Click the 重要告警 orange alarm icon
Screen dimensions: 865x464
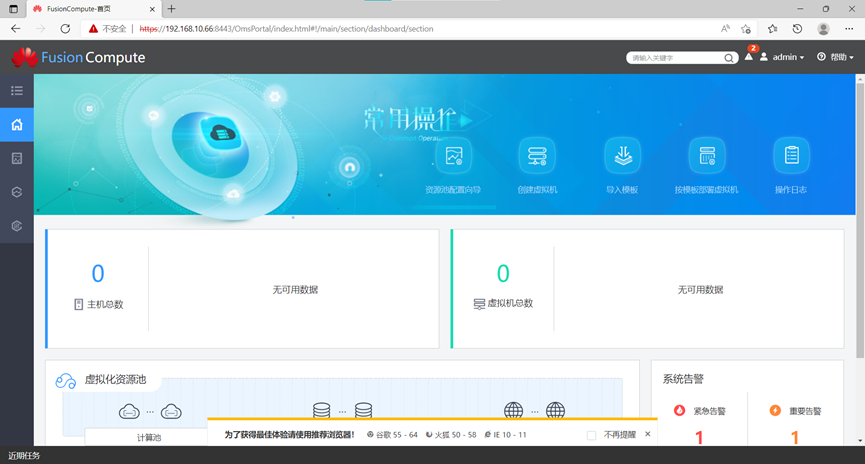(x=775, y=410)
